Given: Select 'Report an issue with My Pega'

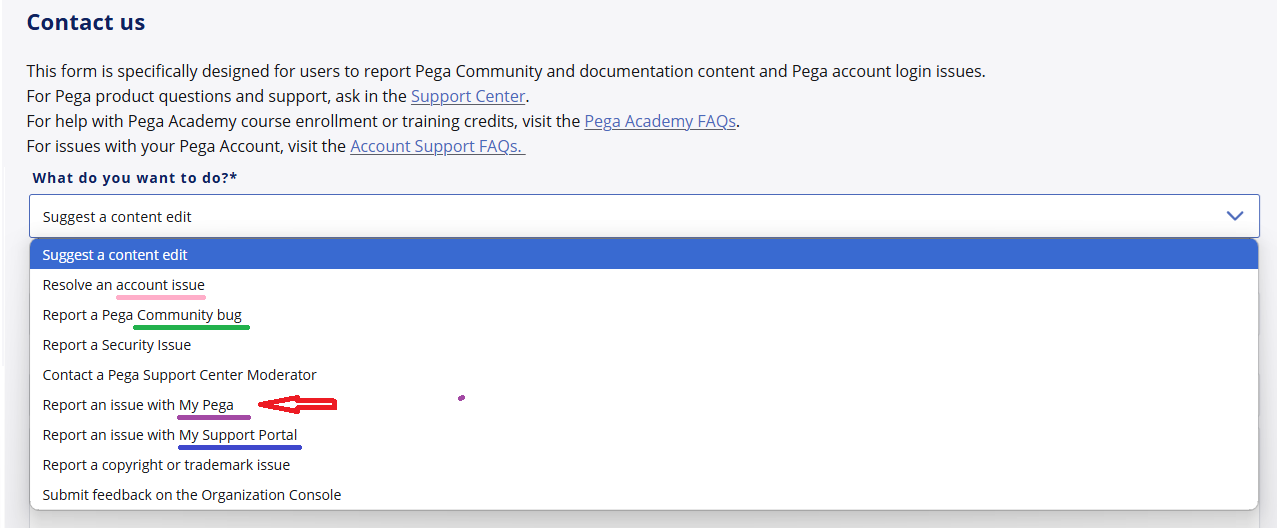Looking at the screenshot, I should [x=138, y=405].
